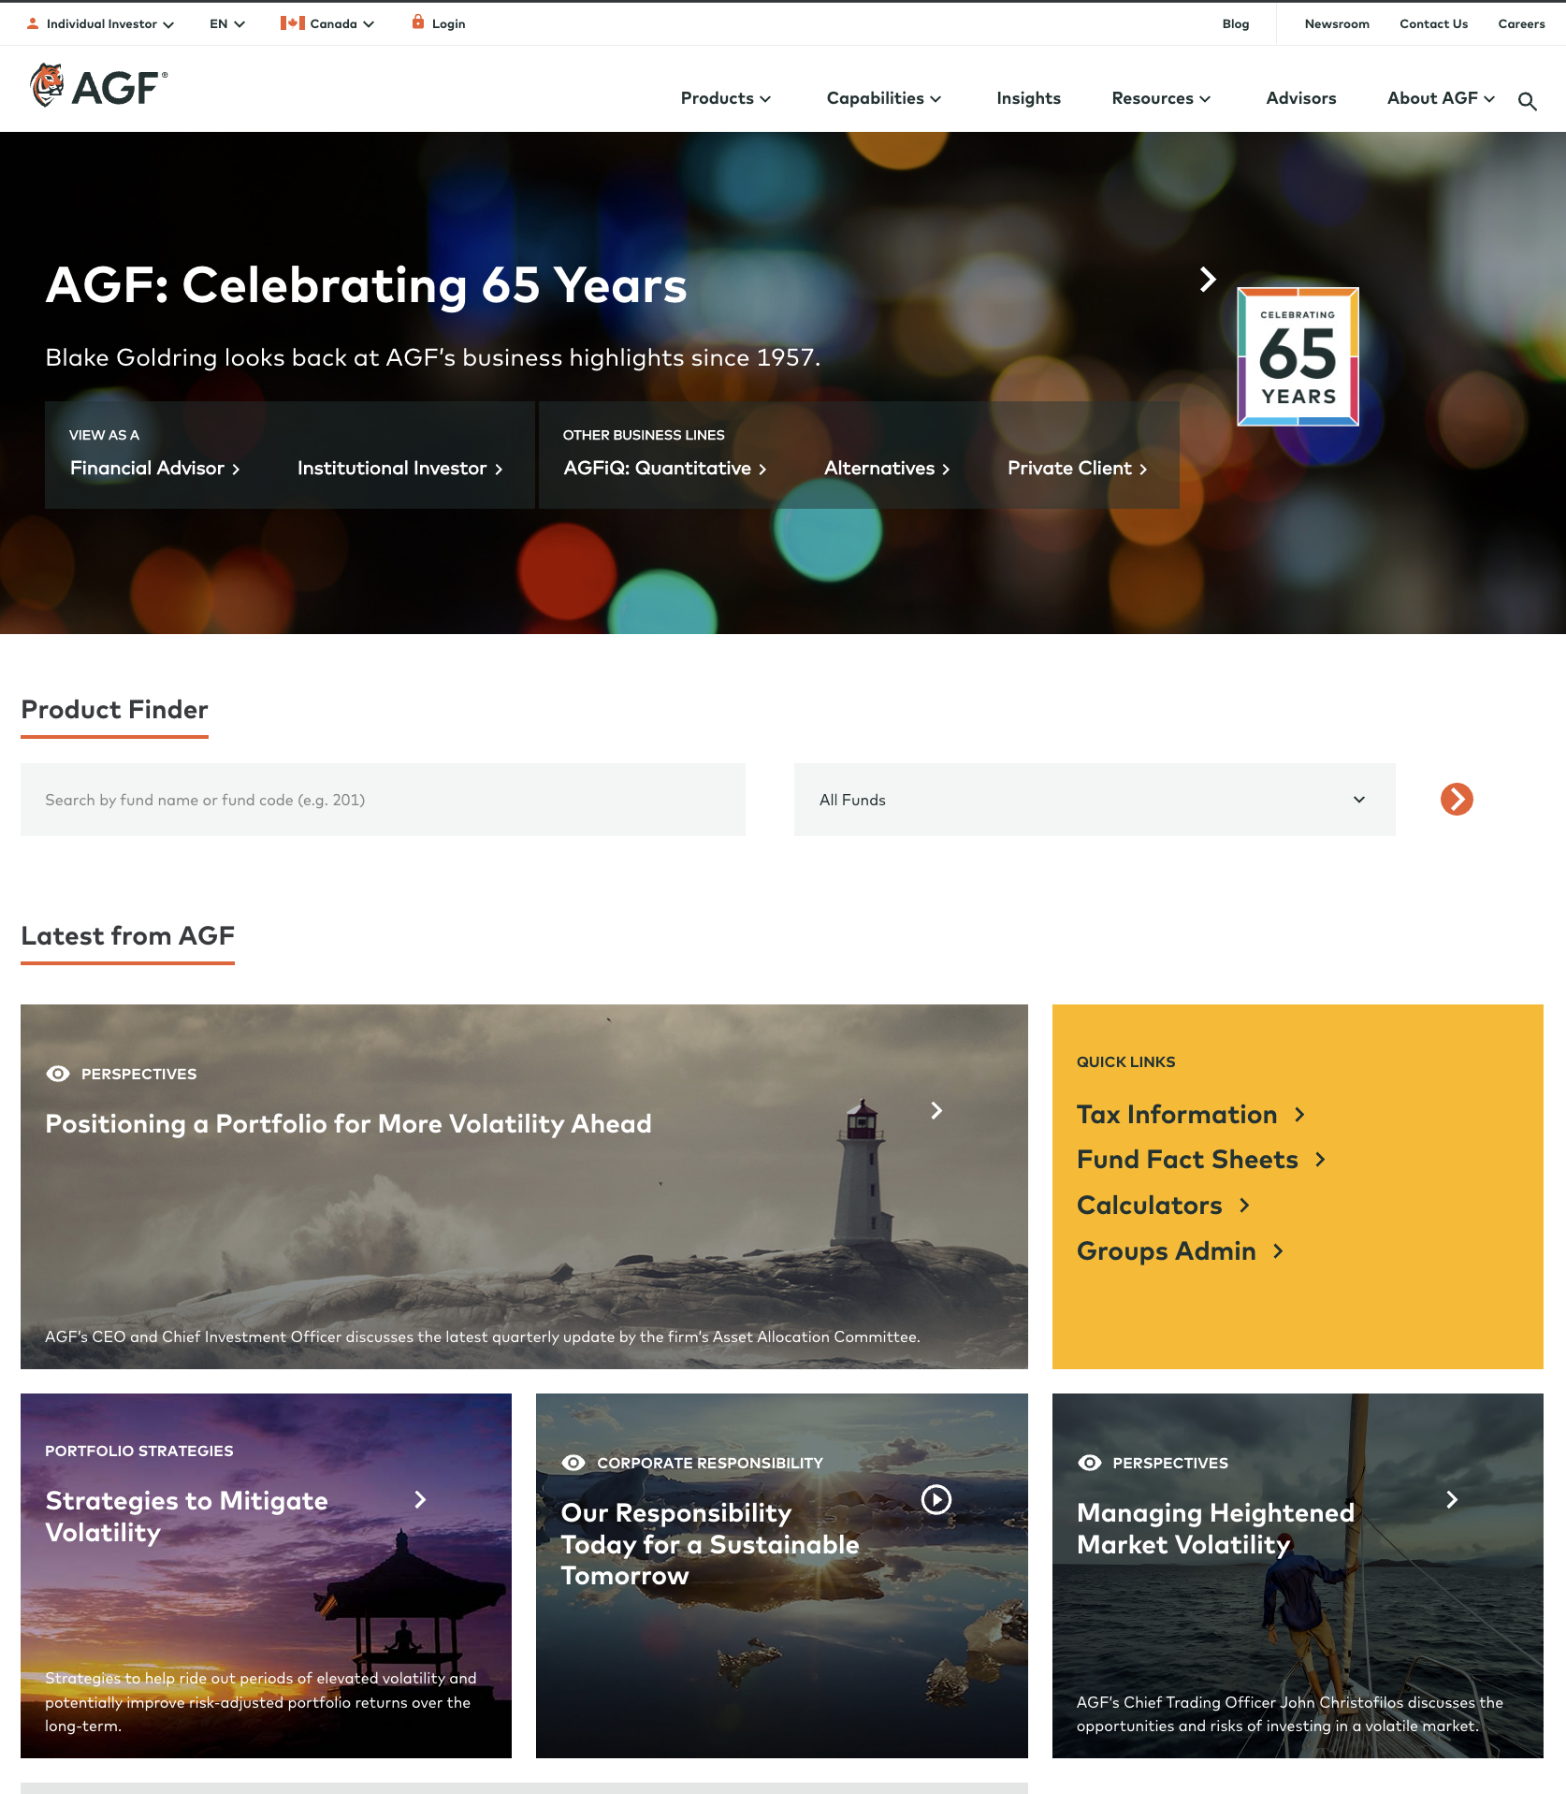
Task: Go to Careers page
Action: click(1522, 24)
